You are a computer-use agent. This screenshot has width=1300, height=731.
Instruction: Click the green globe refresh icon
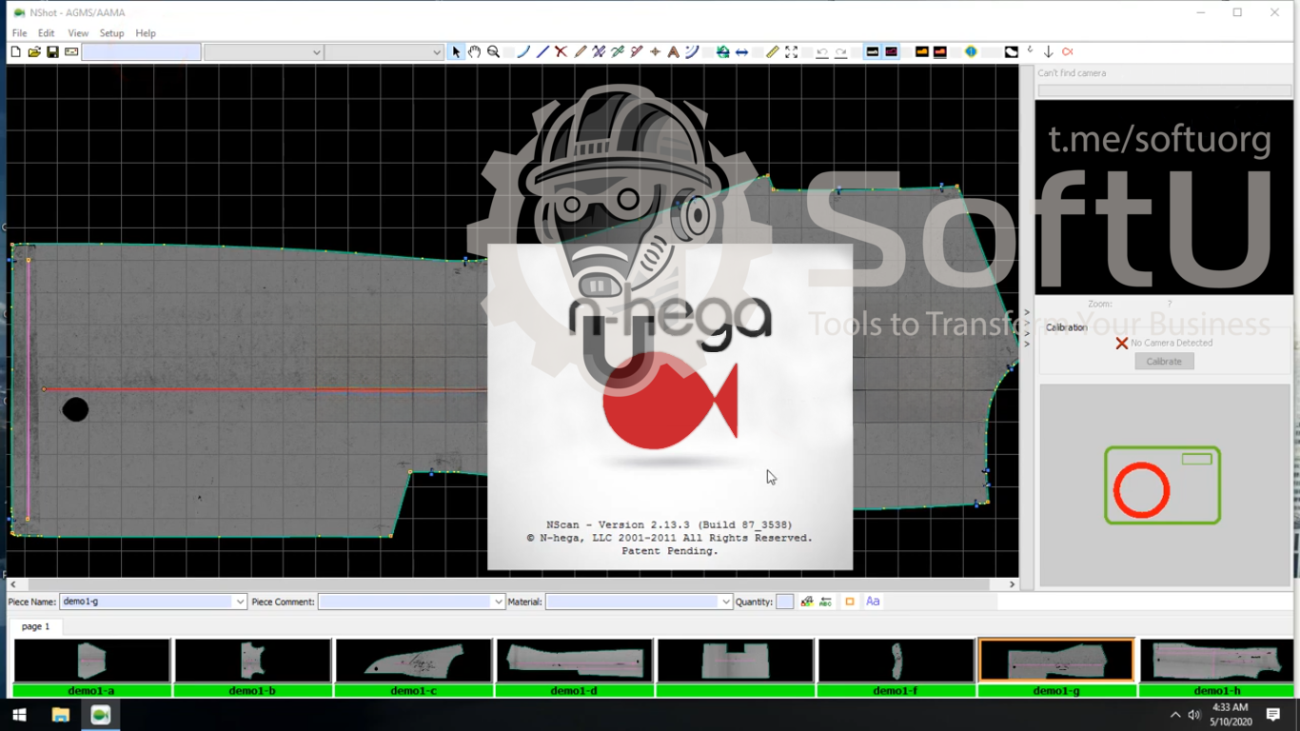(x=723, y=52)
